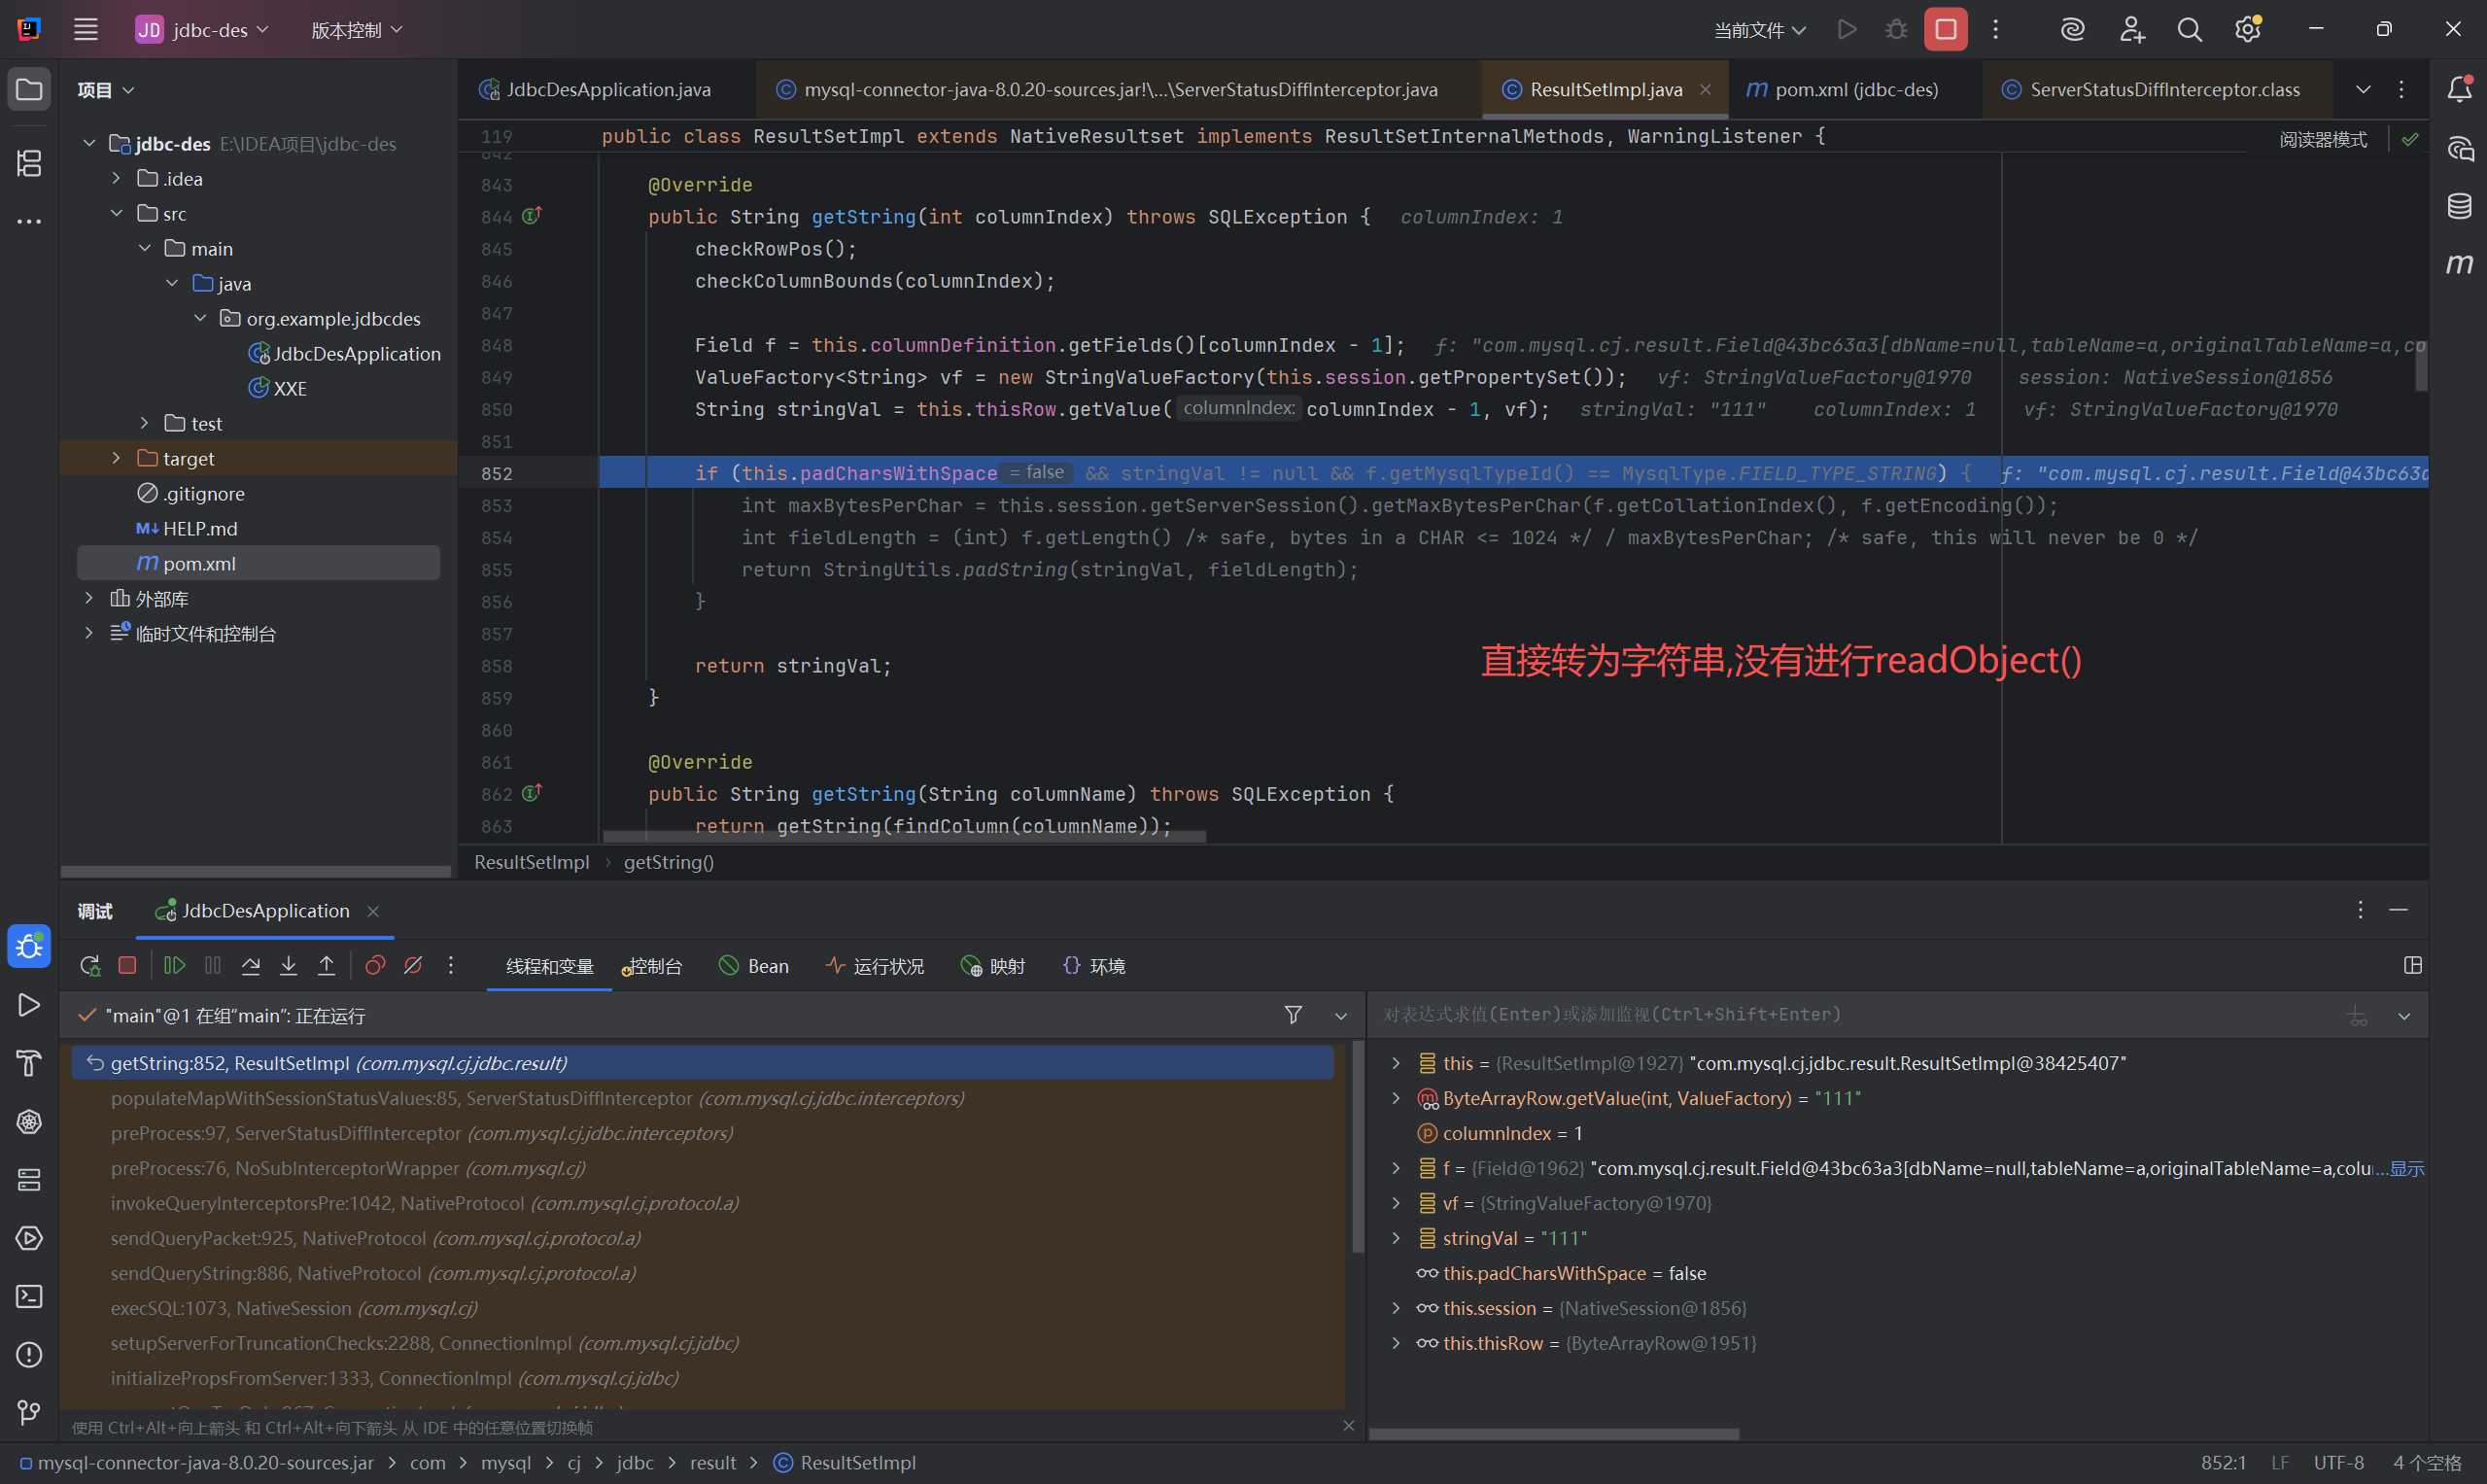Click the red Stop button in title bar
The image size is (2487, 1484).
(x=1945, y=30)
